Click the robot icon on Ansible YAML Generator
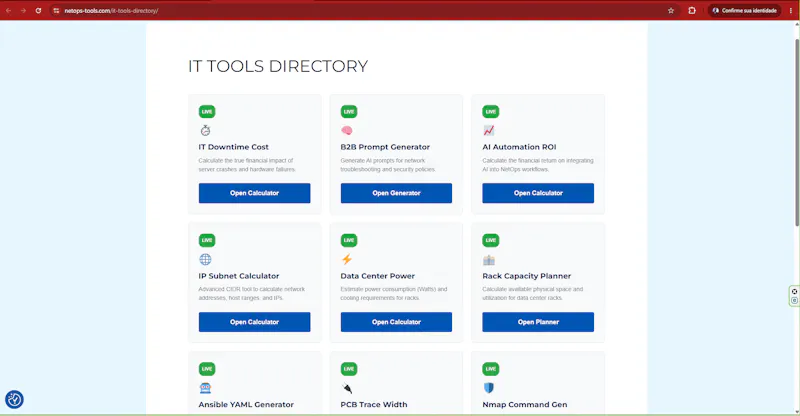The image size is (800, 416). click(205, 388)
